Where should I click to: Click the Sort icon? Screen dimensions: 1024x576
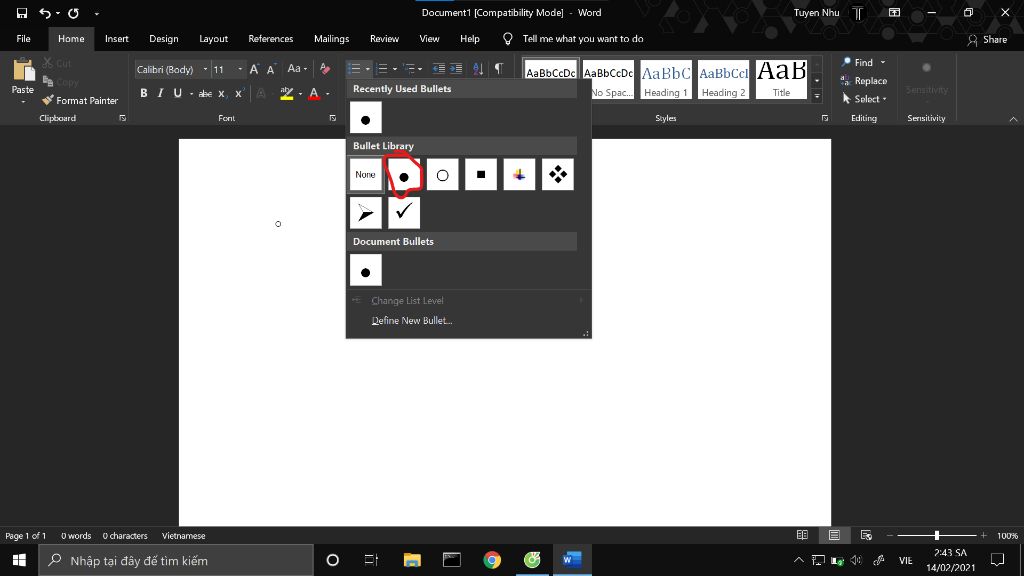click(478, 69)
